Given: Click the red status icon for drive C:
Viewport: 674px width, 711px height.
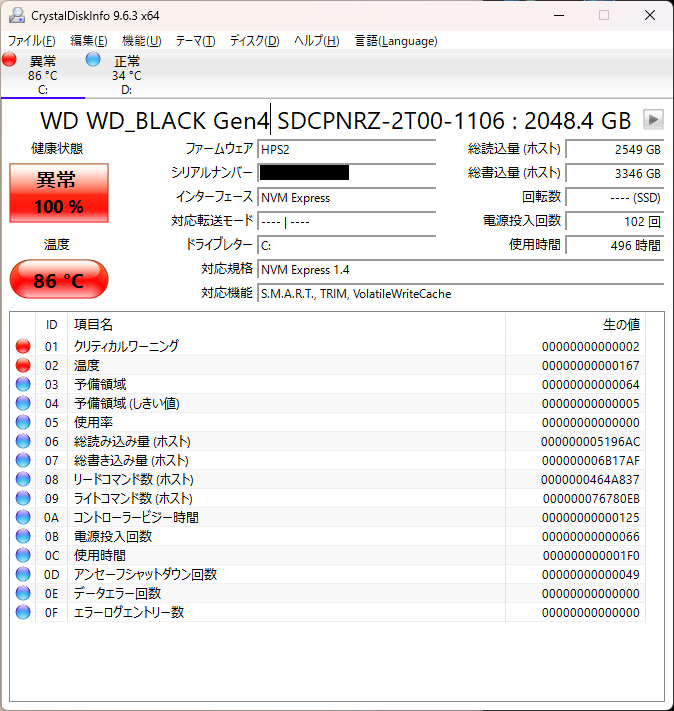Looking at the screenshot, I should click(x=10, y=59).
